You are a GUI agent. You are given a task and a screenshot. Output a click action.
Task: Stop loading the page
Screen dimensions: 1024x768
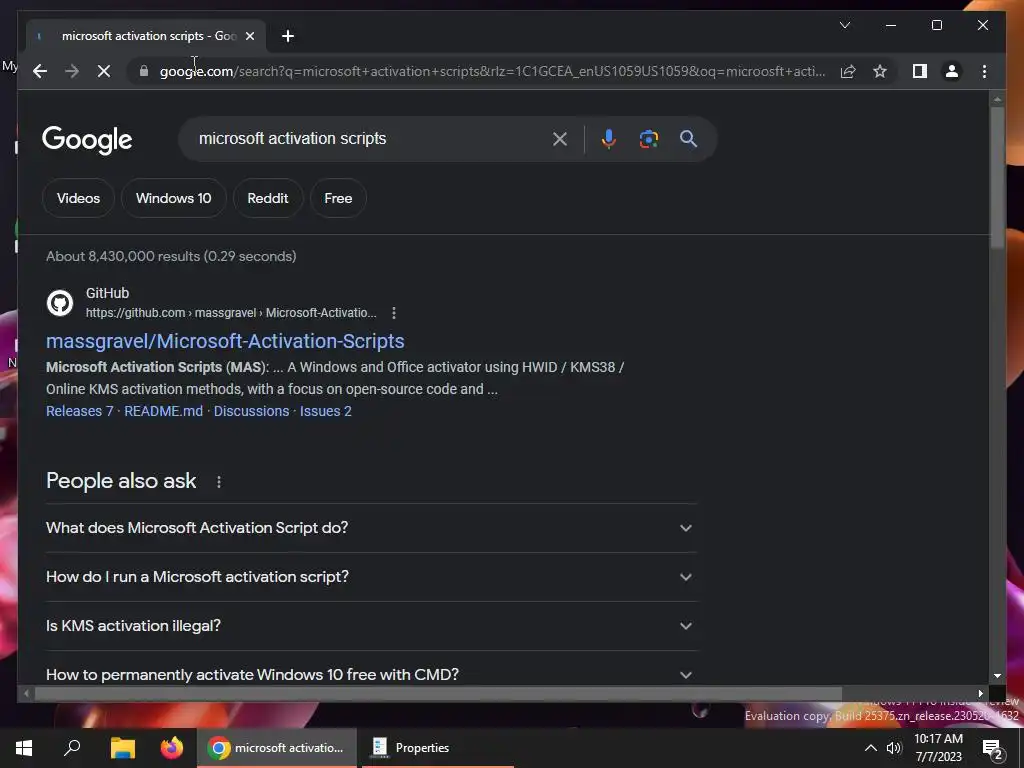[104, 71]
